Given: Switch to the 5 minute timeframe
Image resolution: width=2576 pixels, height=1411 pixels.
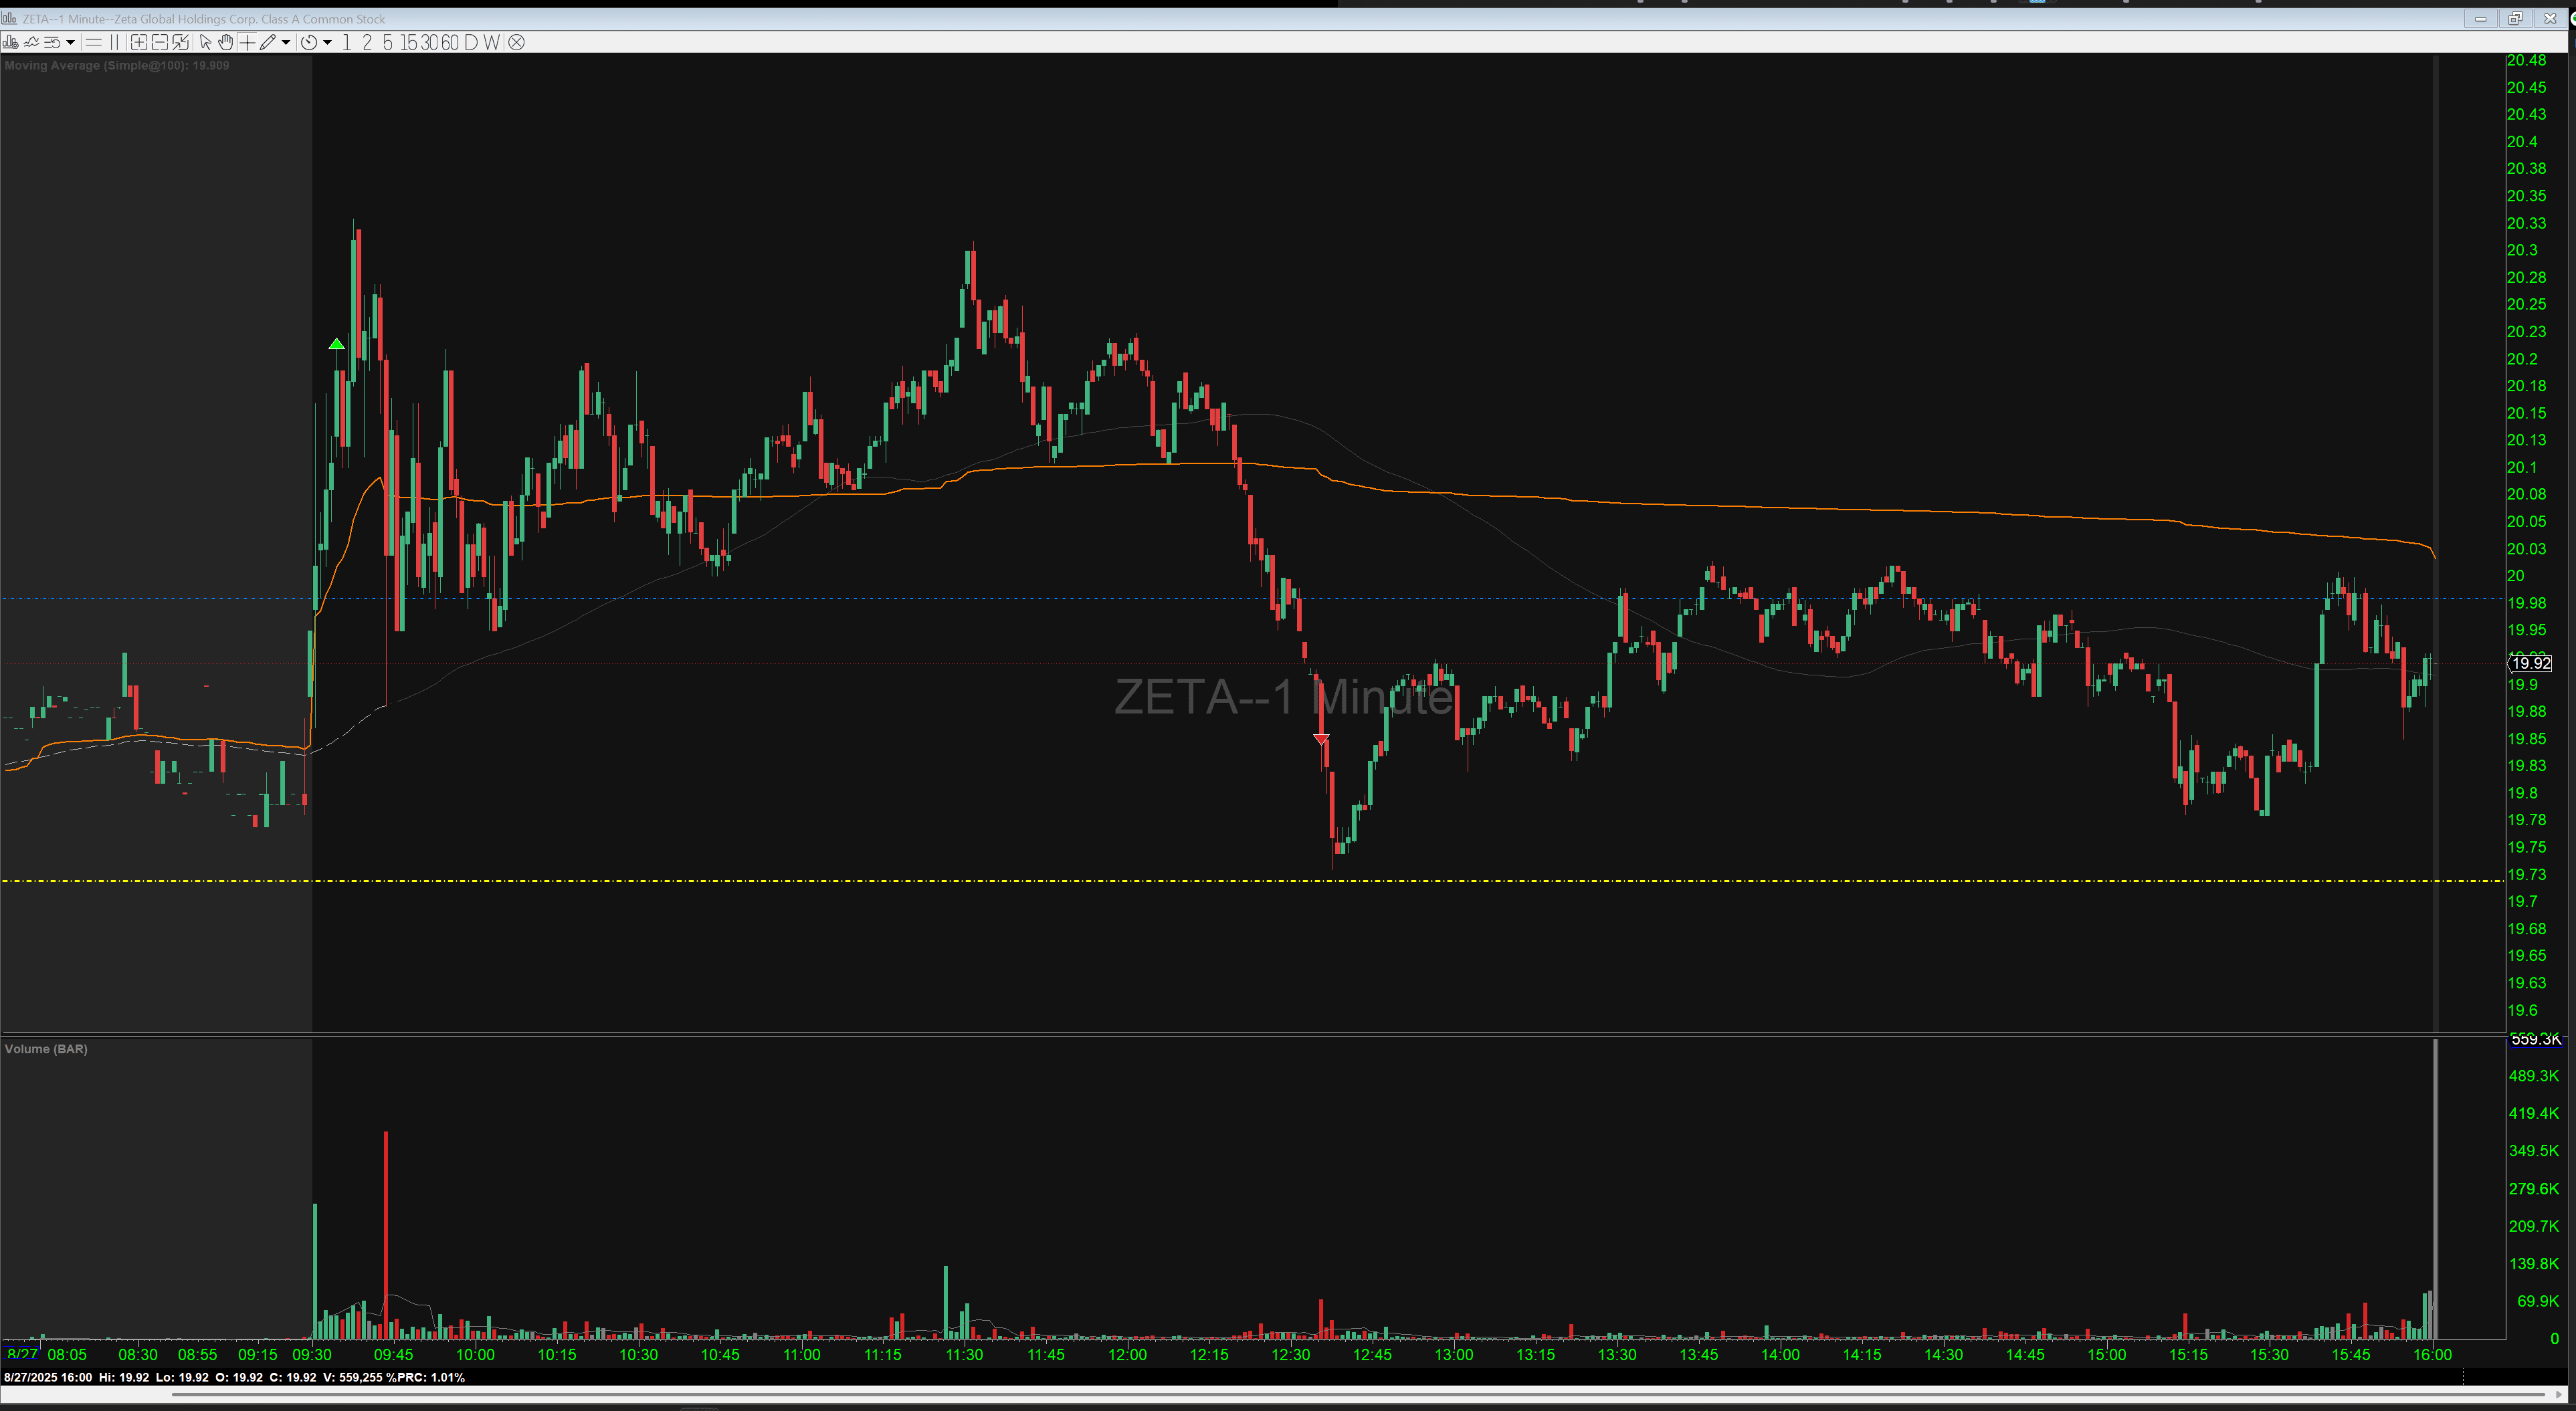Looking at the screenshot, I should click(x=388, y=43).
